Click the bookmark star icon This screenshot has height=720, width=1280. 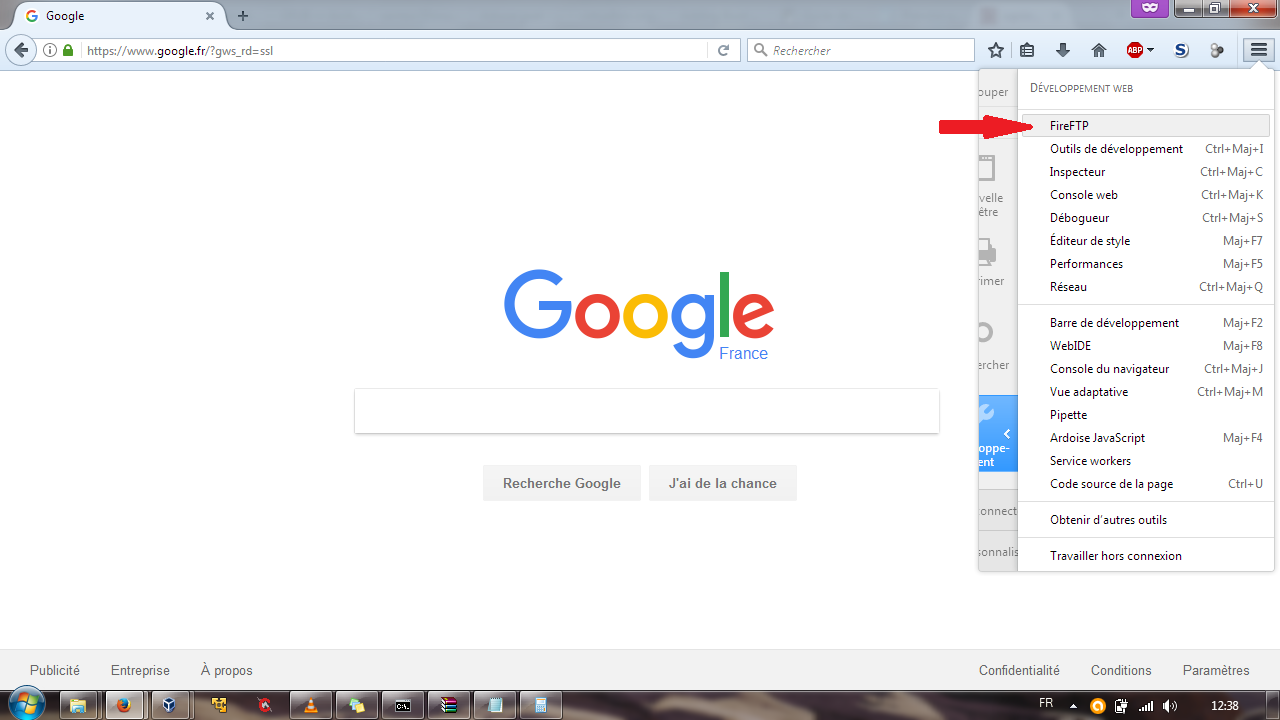(x=995, y=50)
